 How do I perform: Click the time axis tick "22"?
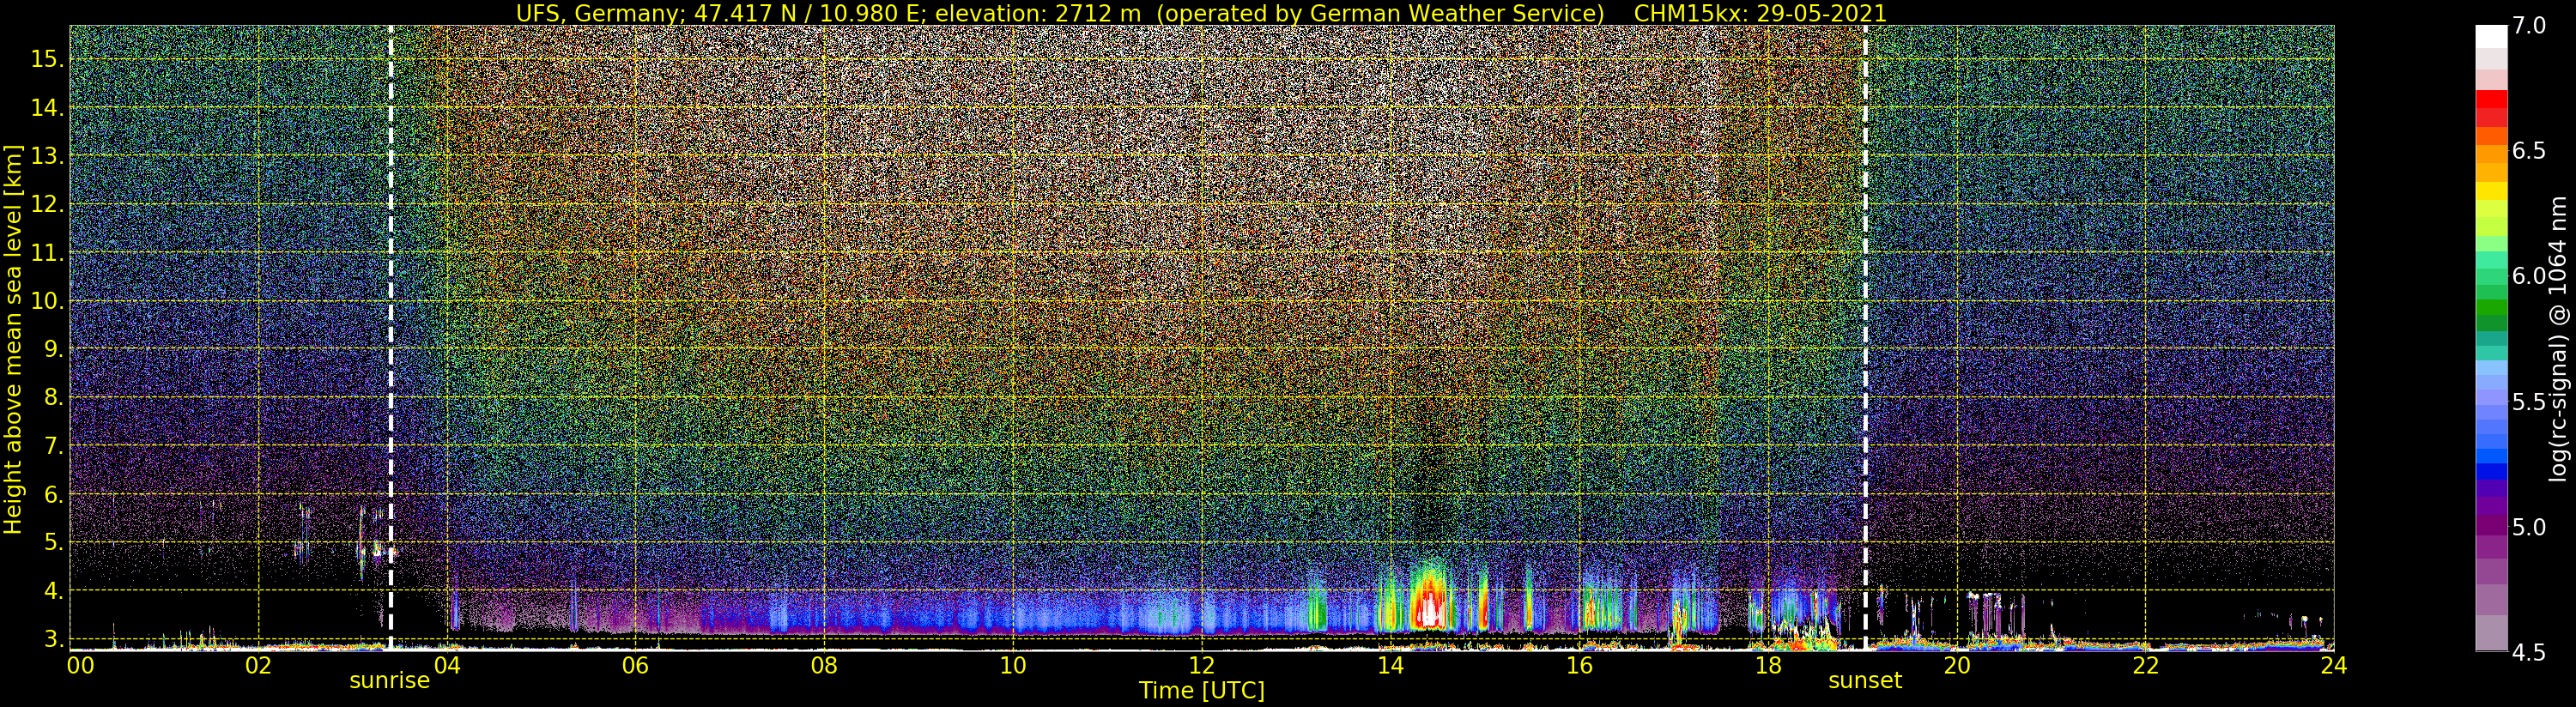pyautogui.click(x=2144, y=665)
